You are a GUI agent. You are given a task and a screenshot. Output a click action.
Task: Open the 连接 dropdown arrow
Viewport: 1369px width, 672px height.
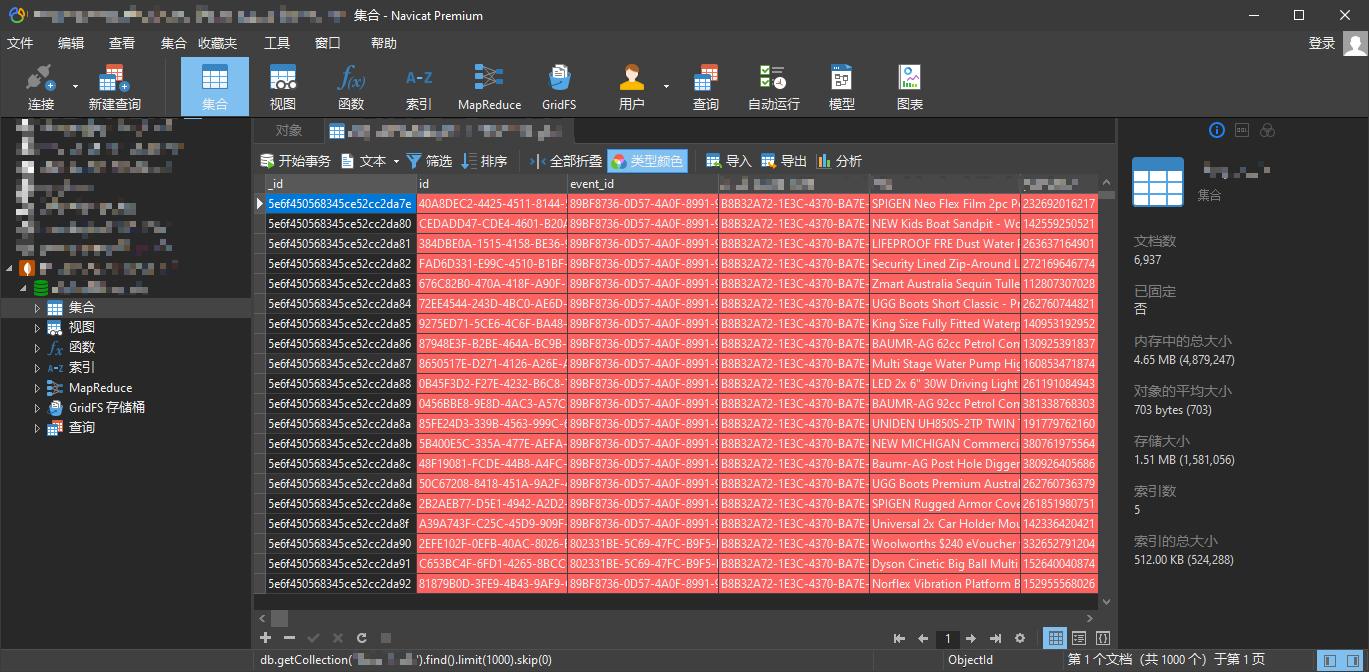[75, 87]
